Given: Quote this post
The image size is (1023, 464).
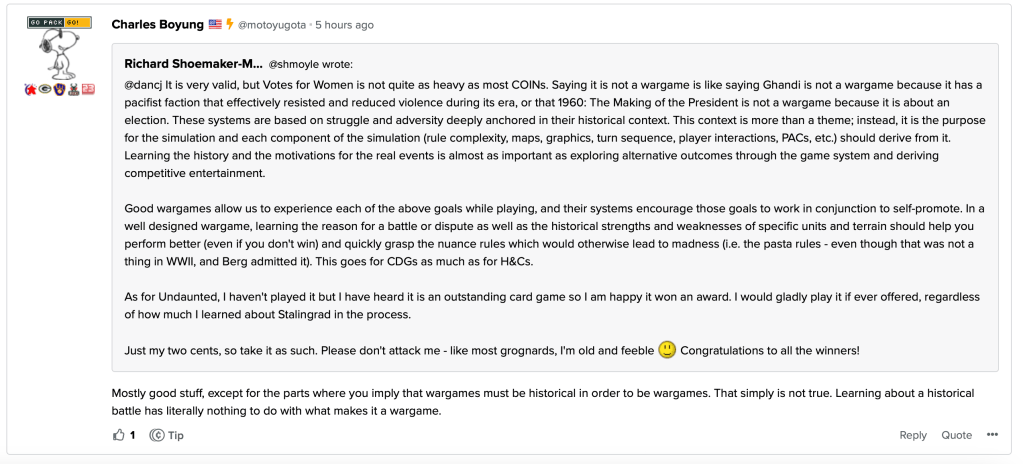Looking at the screenshot, I should click(x=956, y=435).
